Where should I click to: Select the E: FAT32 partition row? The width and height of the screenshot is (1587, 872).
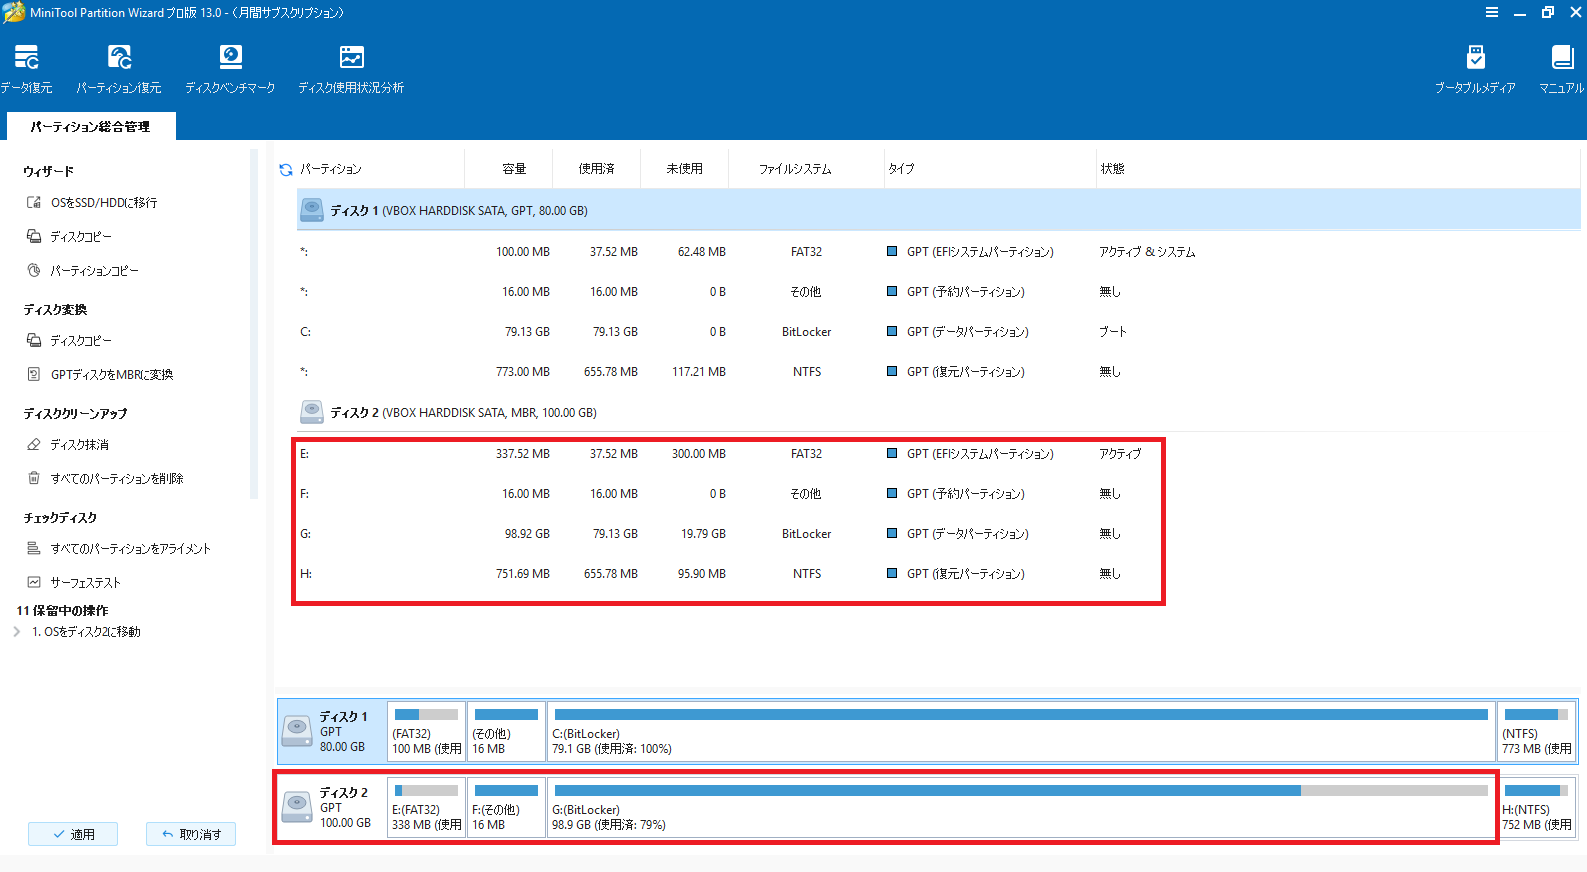(x=939, y=453)
